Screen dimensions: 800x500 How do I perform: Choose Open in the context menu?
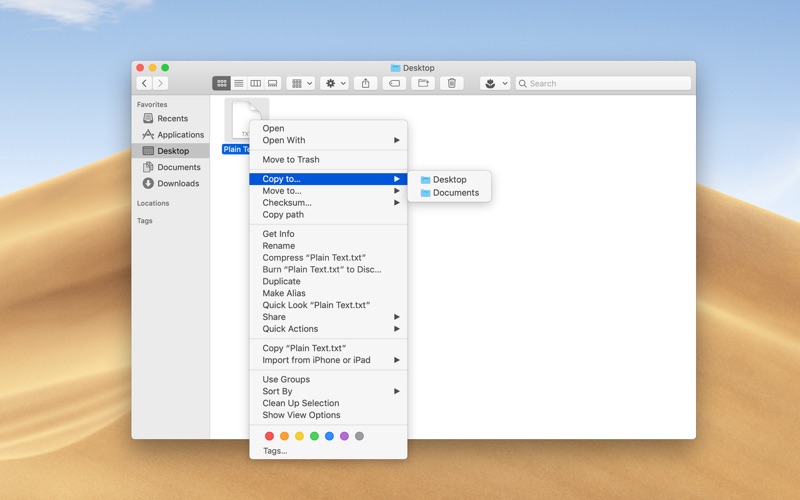click(x=328, y=128)
